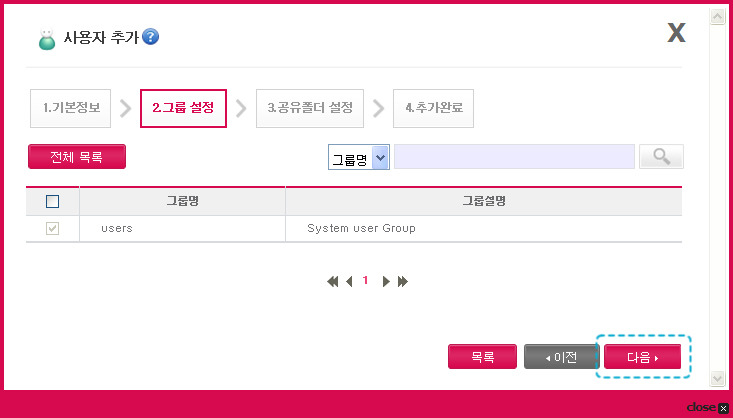Close the dialog with large X icon

[x=676, y=33]
